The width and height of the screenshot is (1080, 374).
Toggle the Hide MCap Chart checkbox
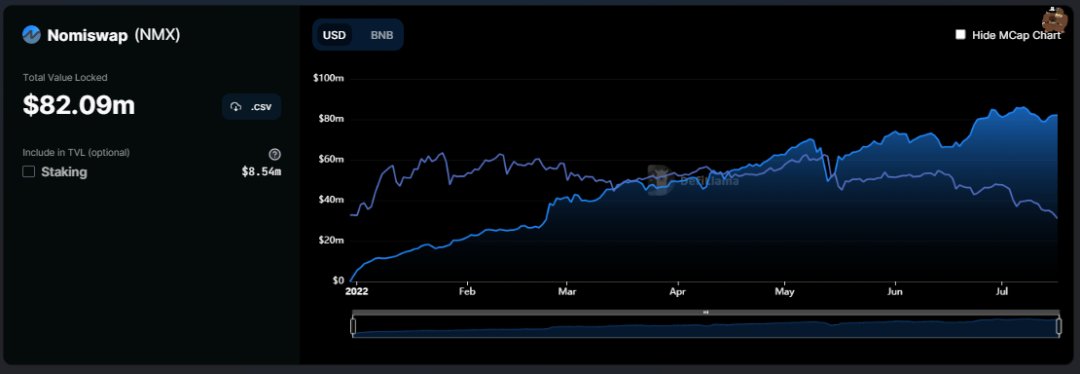pos(960,34)
